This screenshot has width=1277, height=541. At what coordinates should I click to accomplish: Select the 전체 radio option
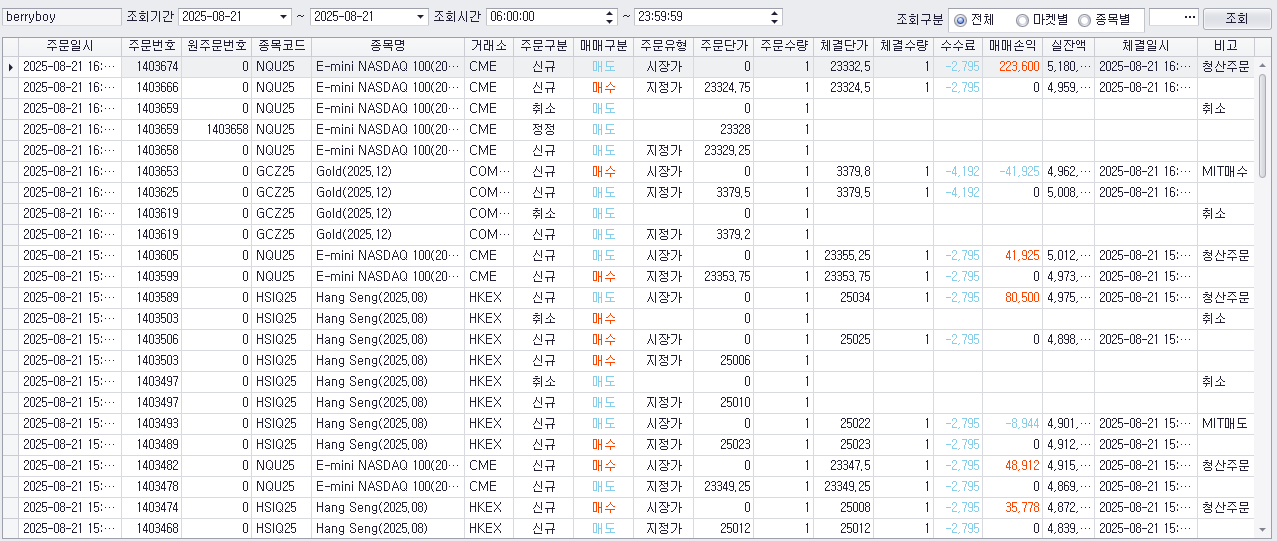974,19
